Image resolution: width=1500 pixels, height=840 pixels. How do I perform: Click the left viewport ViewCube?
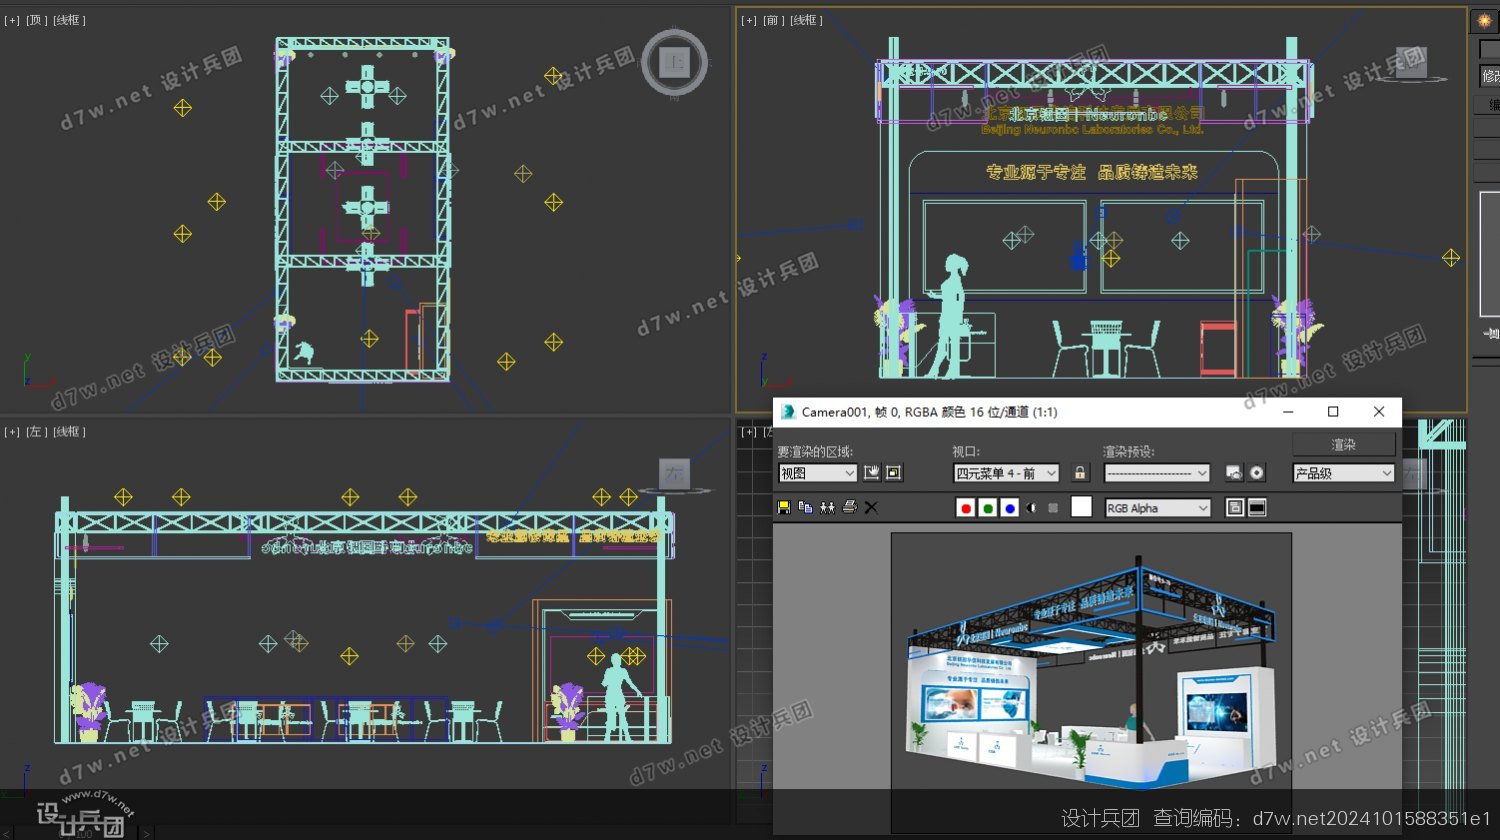click(675, 475)
